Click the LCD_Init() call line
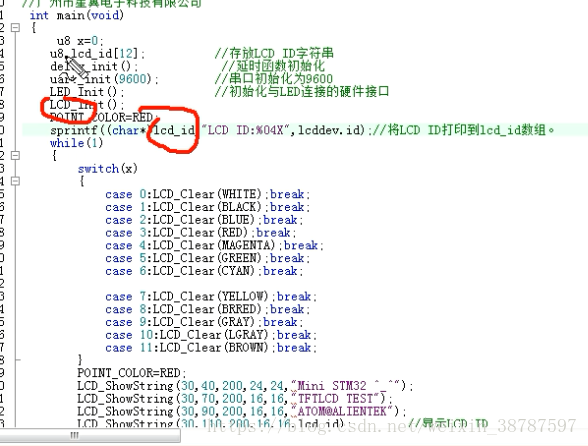This screenshot has width=588, height=446. (x=87, y=105)
